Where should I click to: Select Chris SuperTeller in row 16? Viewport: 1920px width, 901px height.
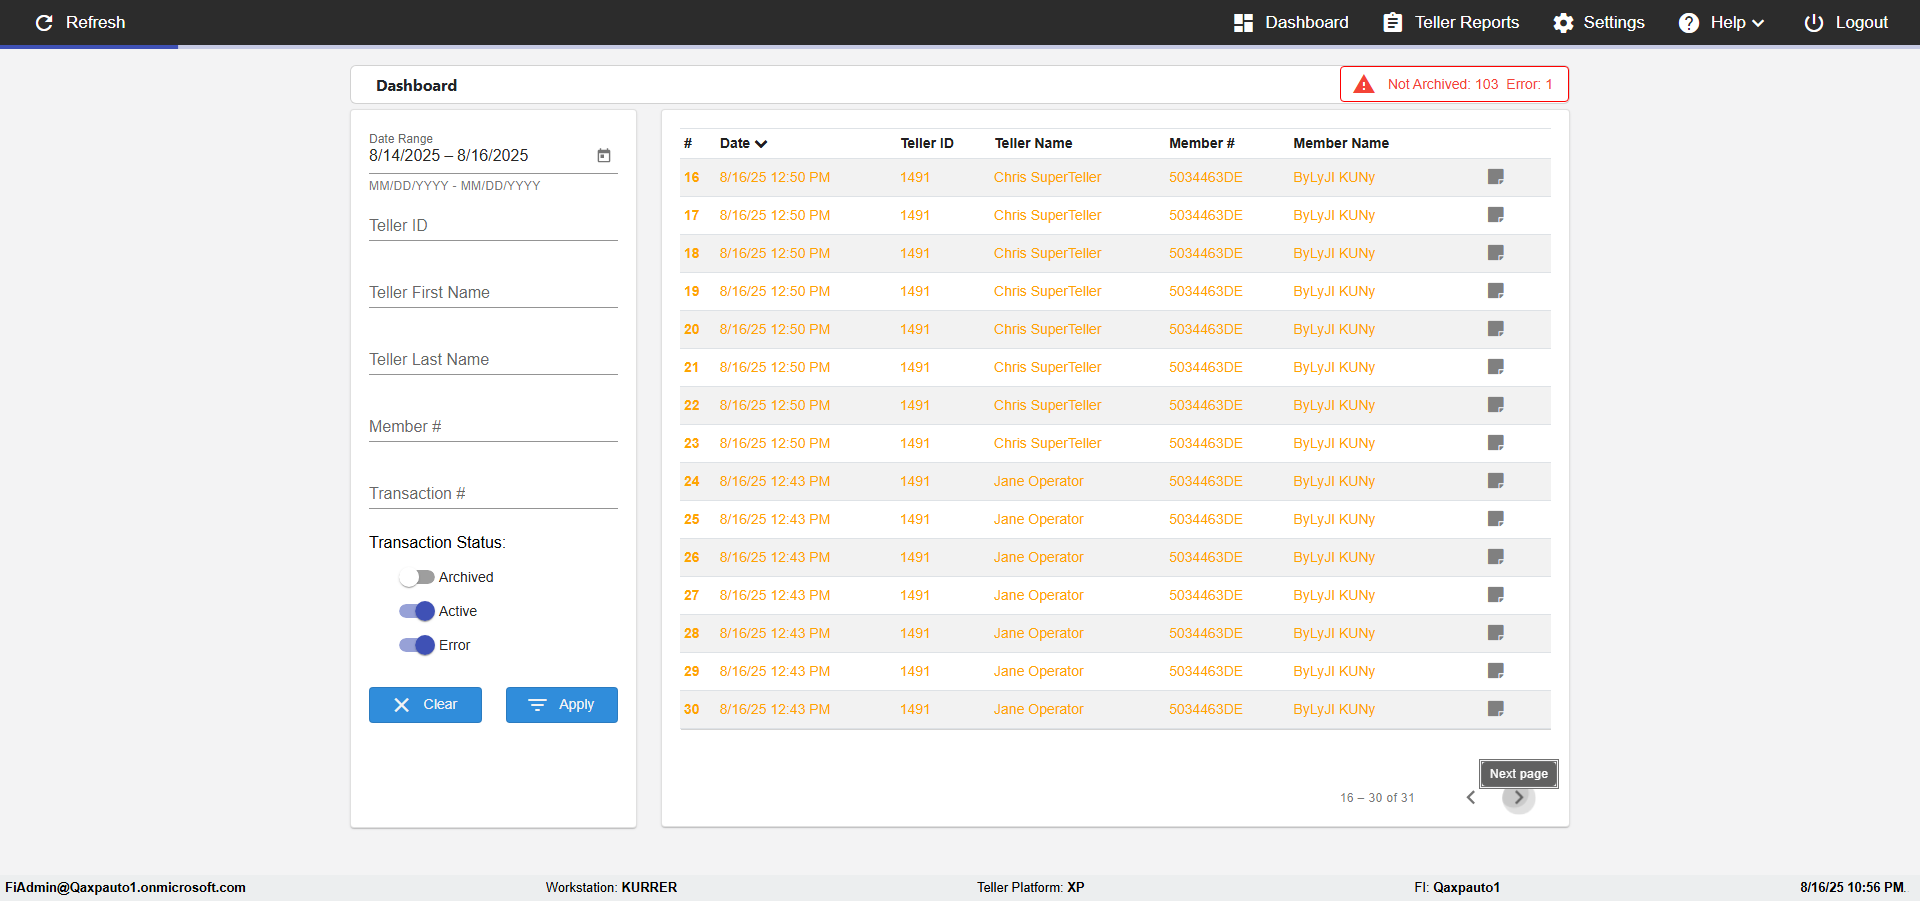point(1047,177)
